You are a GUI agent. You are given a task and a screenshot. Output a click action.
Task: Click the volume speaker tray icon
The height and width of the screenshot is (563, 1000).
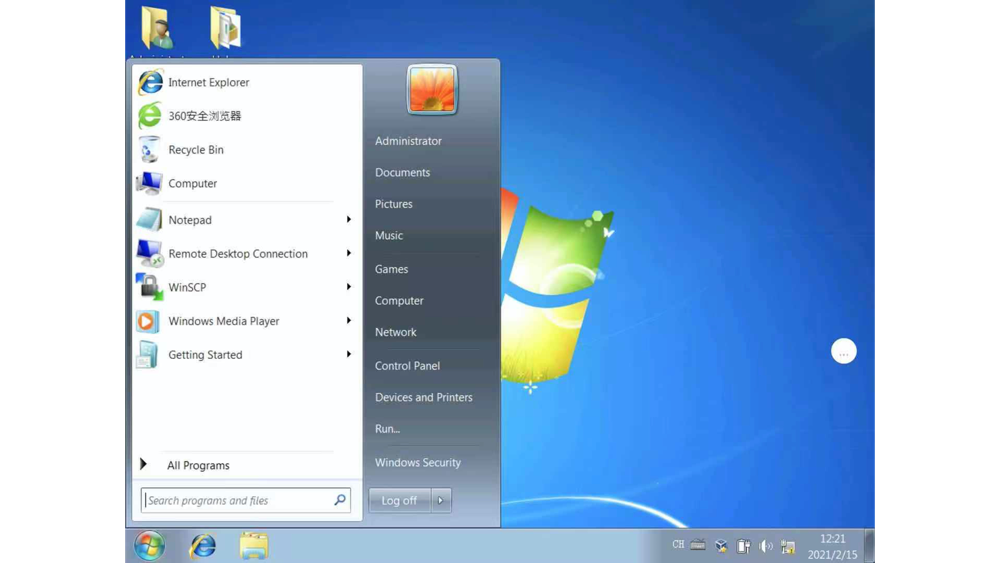coord(766,546)
